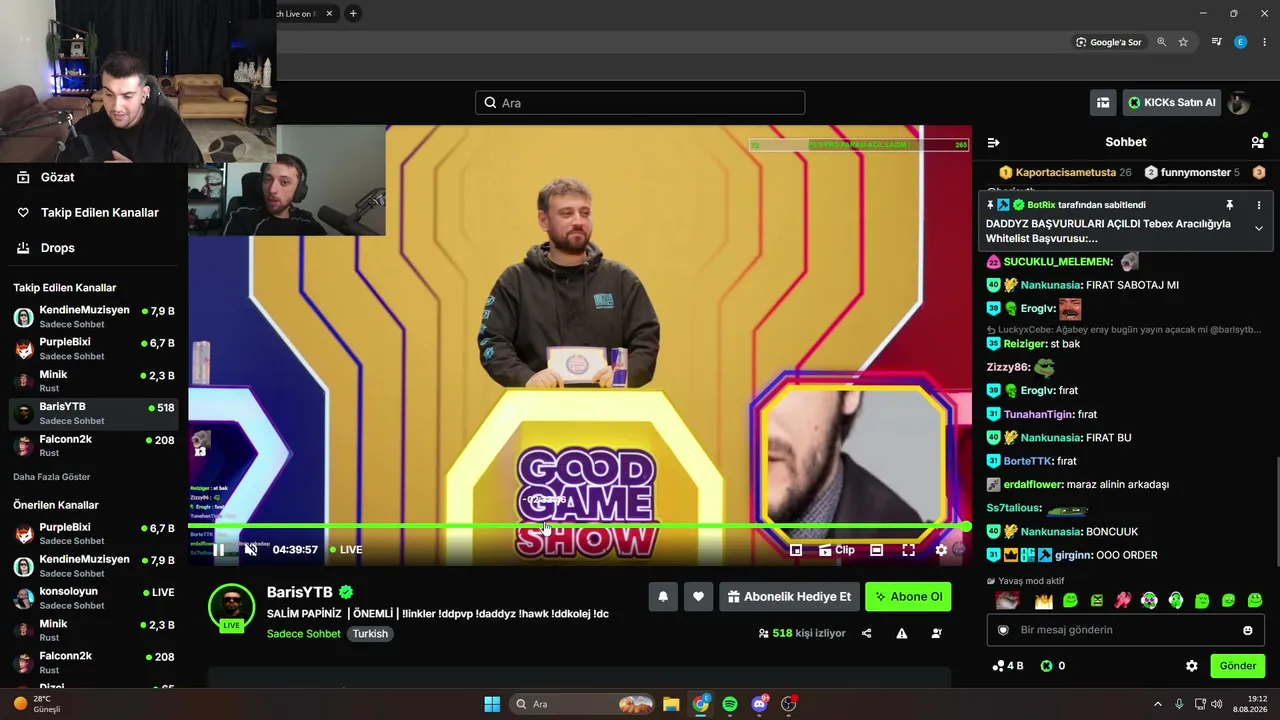Unmute the video player volume

pyautogui.click(x=251, y=549)
